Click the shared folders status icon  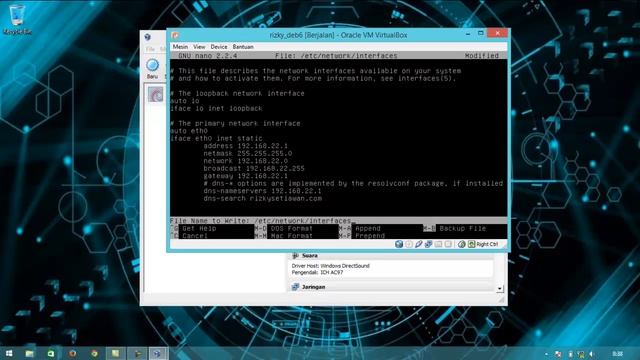pos(438,244)
